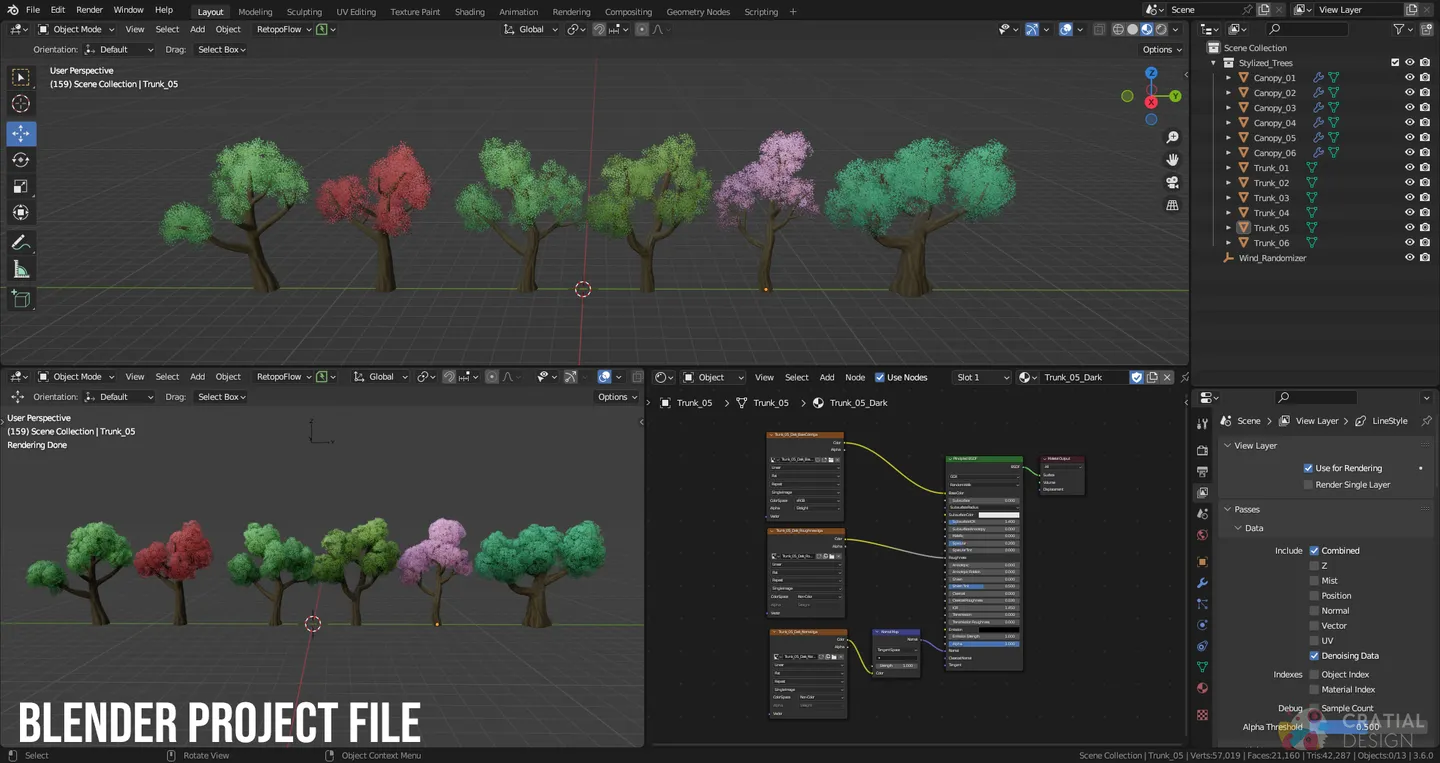The width and height of the screenshot is (1440, 763).
Task: Toggle Use Nodes checkbox in the shader editor
Action: point(879,377)
